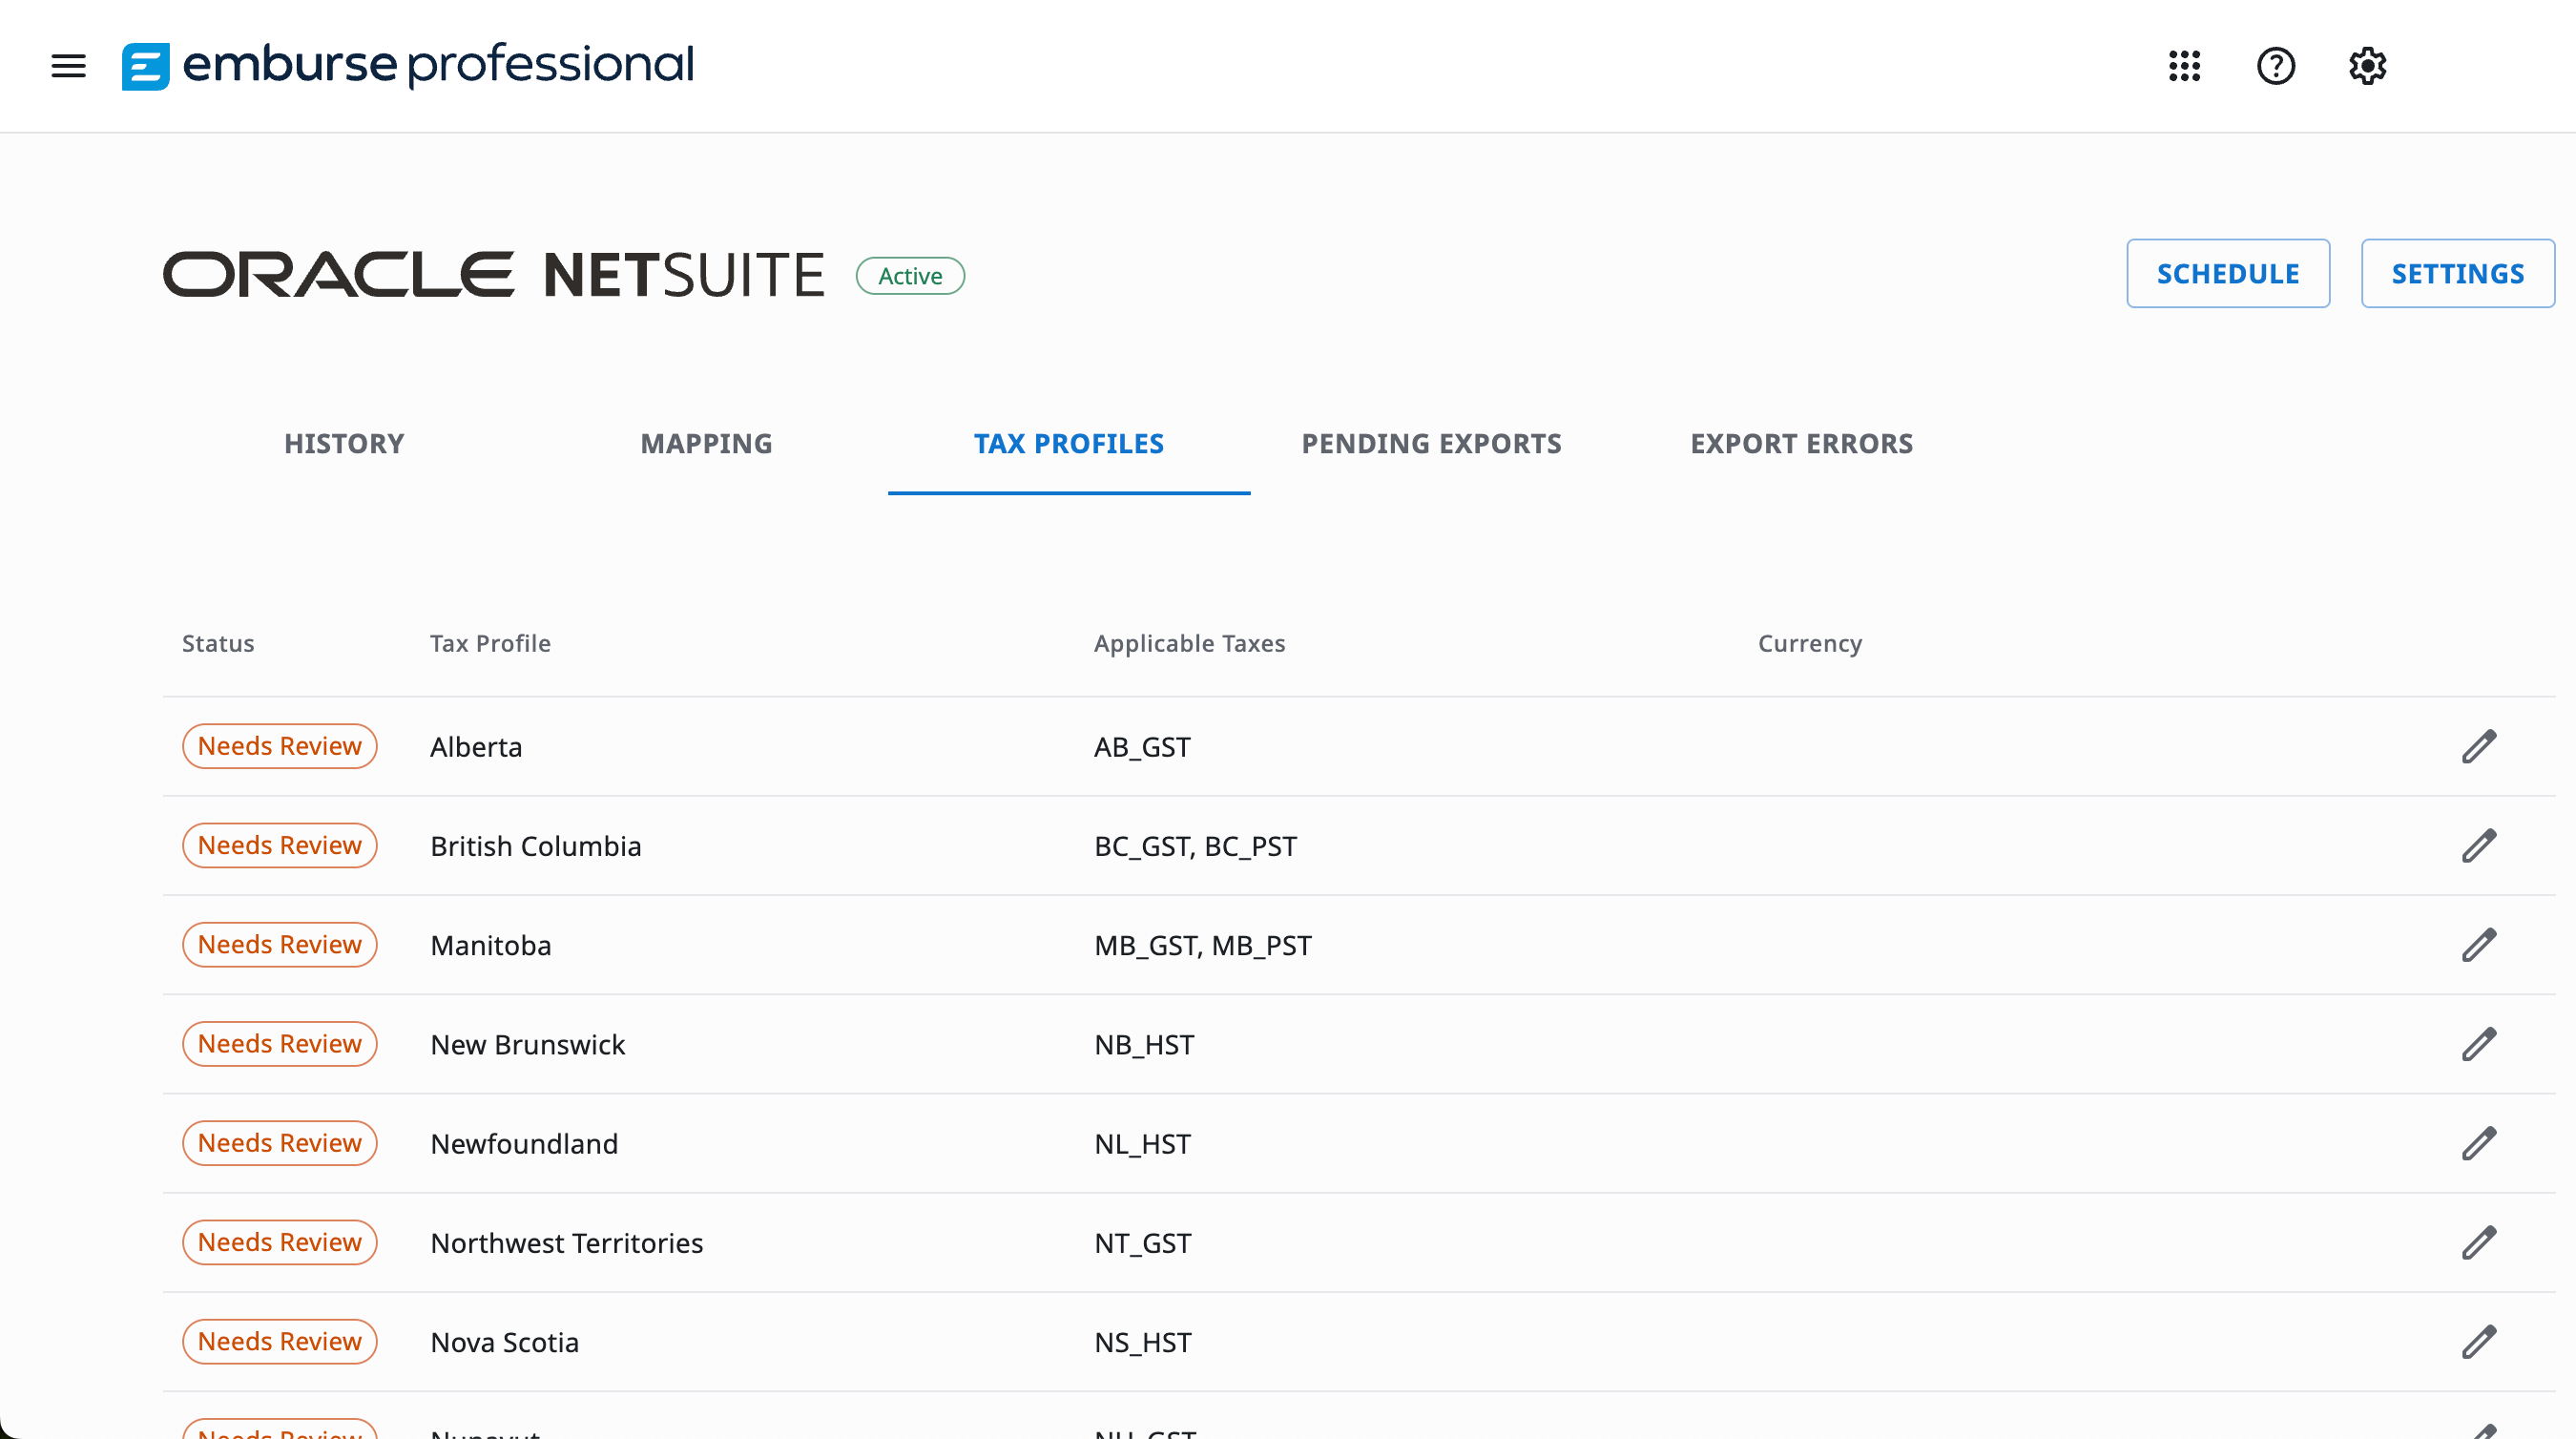Edit the Northwest Territories tax profile
The width and height of the screenshot is (2576, 1439).
[x=2478, y=1242]
